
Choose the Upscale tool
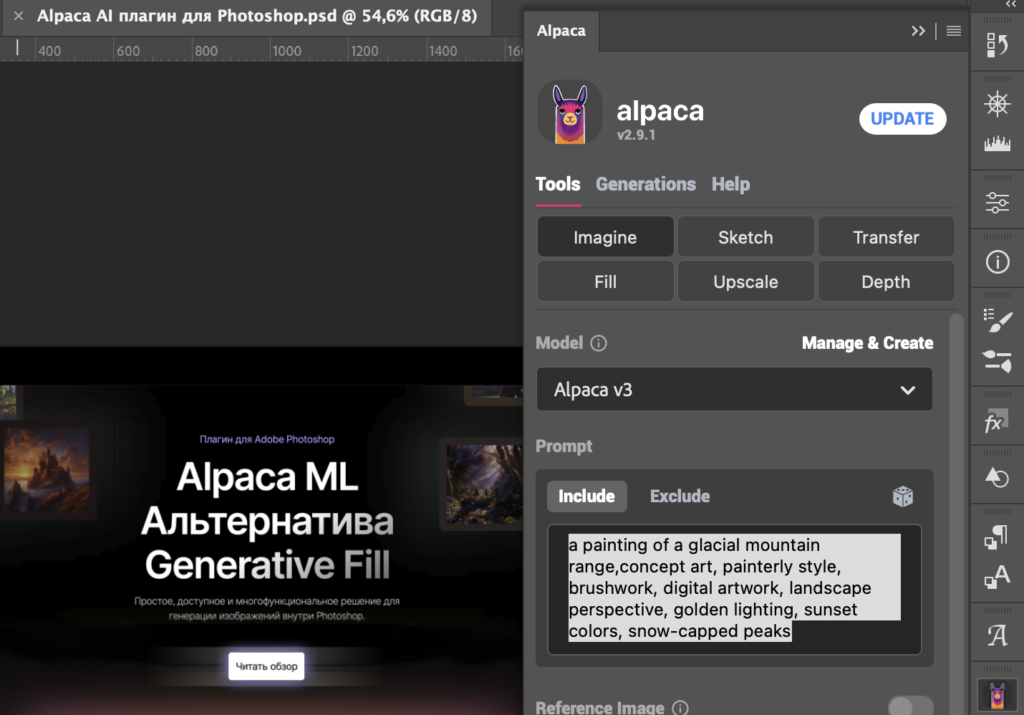(746, 281)
